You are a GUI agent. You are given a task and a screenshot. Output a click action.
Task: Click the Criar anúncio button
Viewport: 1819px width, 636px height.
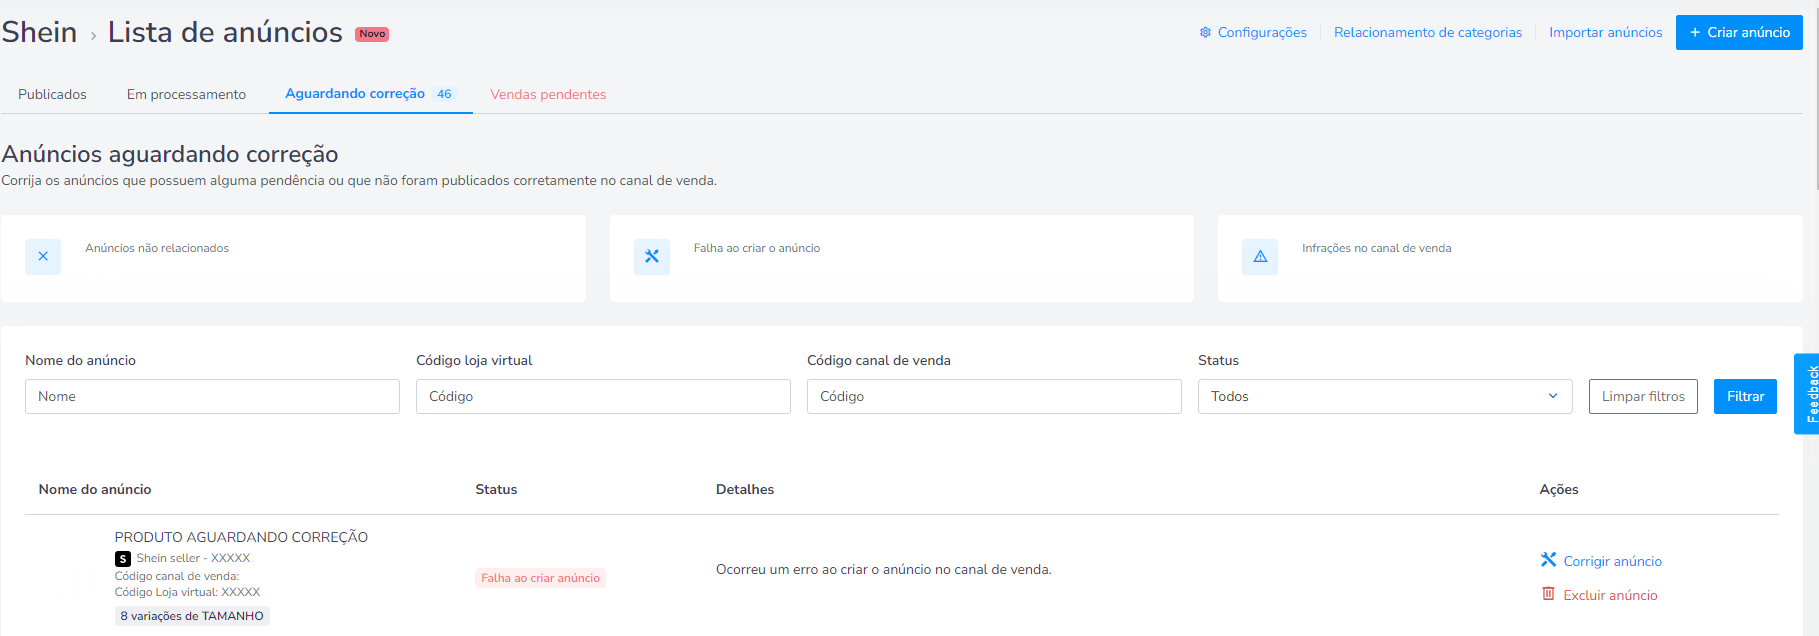click(1739, 33)
